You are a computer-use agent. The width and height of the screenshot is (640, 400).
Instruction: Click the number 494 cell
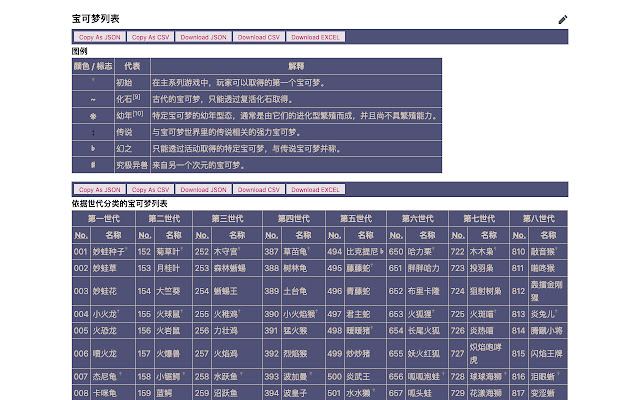point(335,251)
